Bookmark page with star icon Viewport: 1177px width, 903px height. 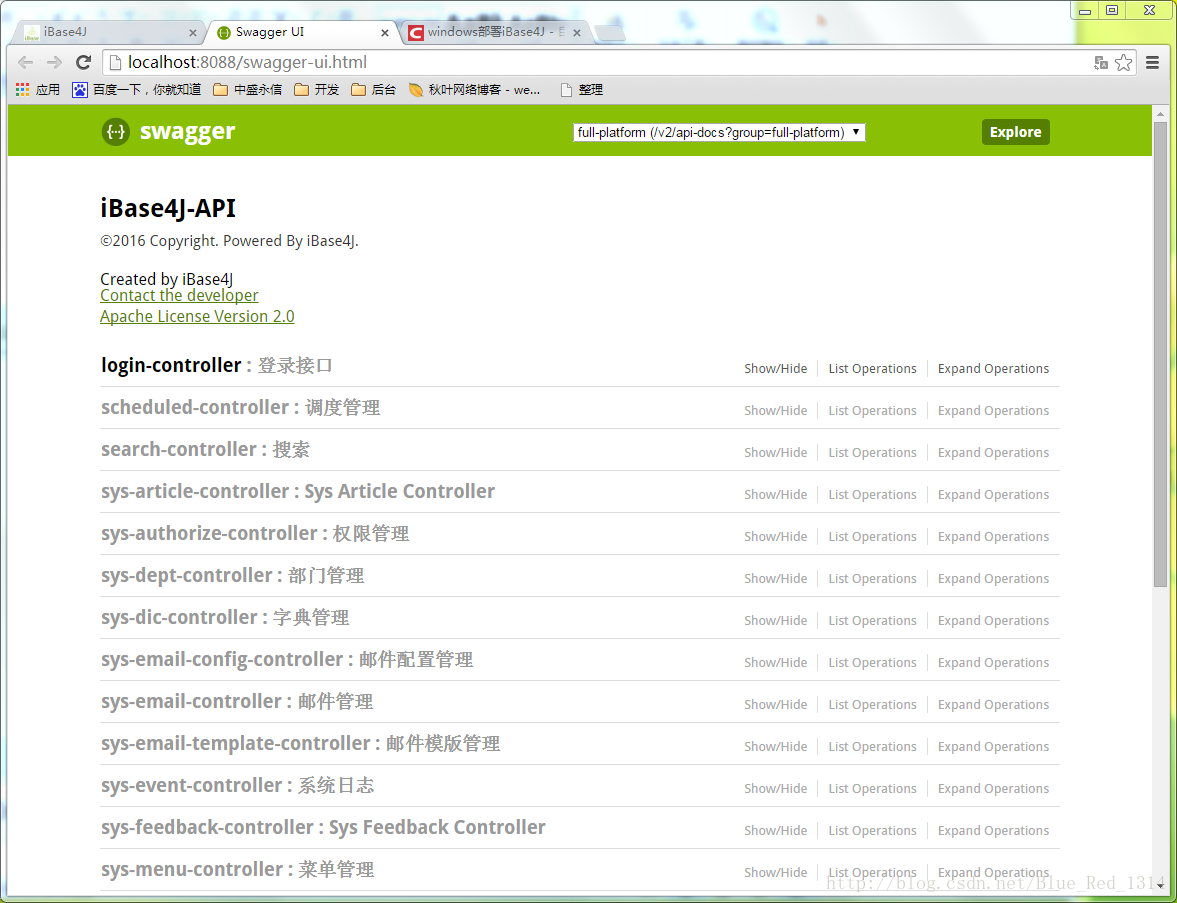[x=1124, y=63]
